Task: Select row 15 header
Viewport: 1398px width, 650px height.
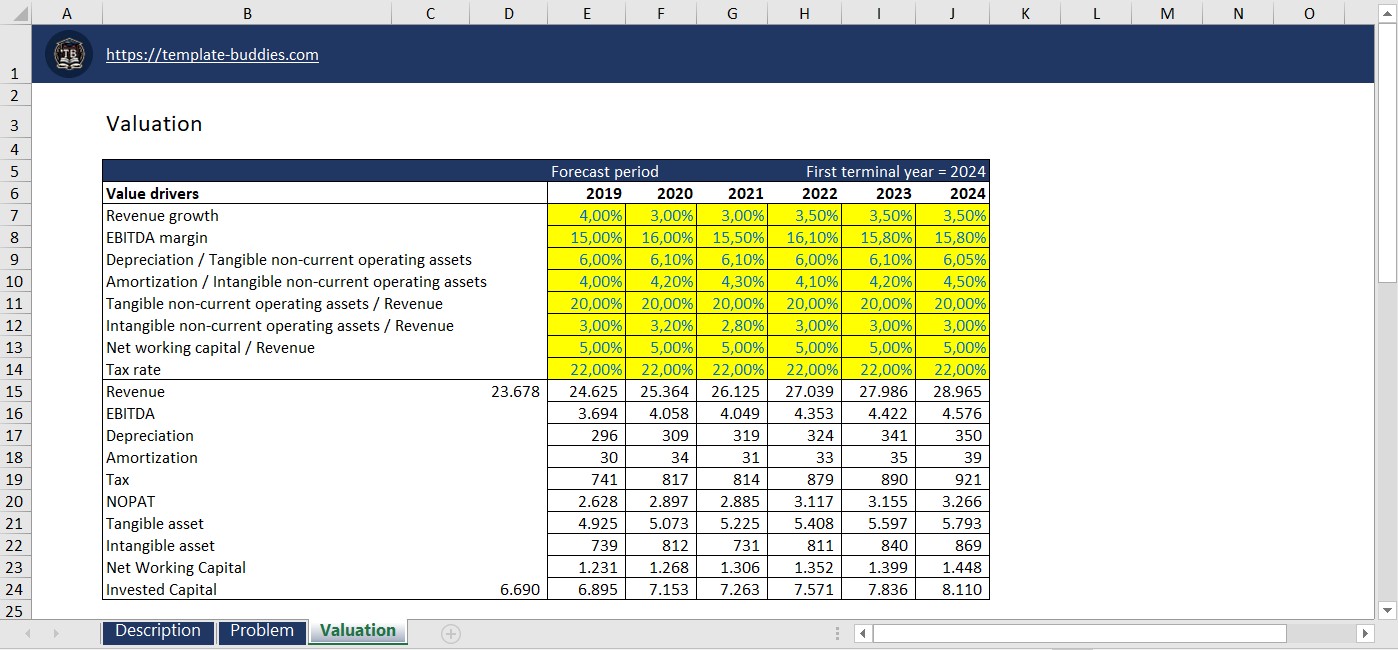Action: coord(15,391)
